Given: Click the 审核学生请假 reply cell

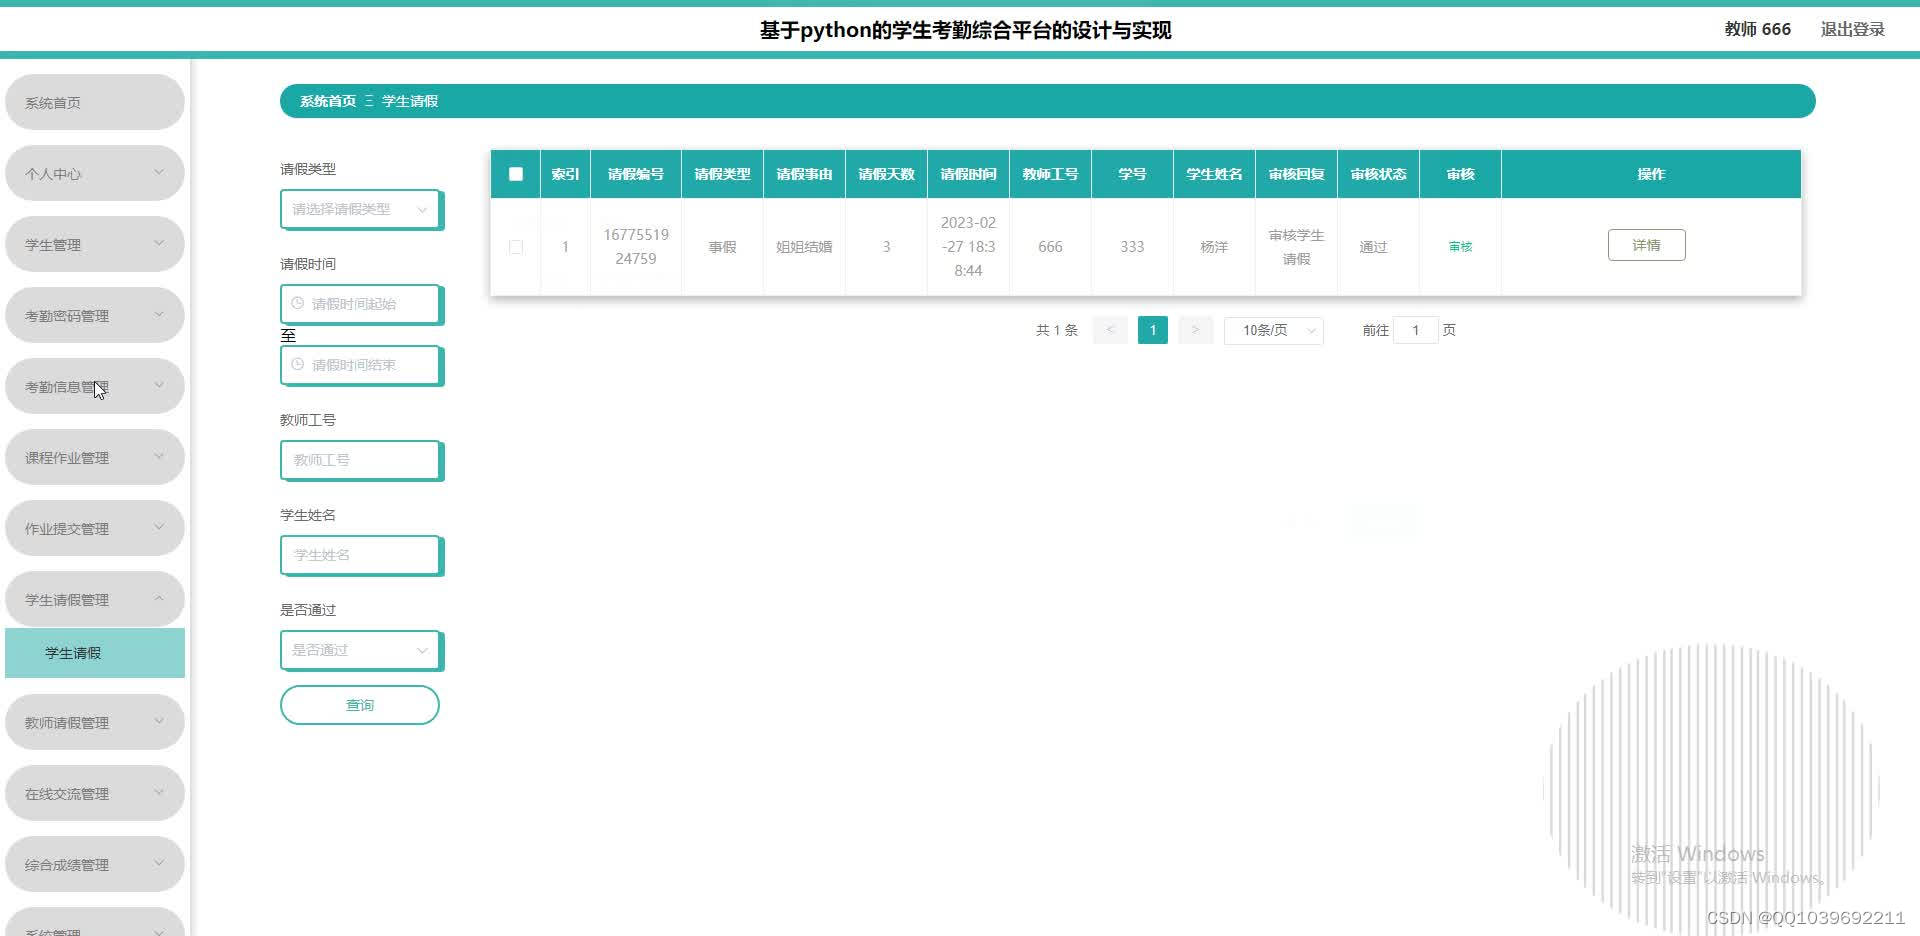Looking at the screenshot, I should pos(1296,247).
